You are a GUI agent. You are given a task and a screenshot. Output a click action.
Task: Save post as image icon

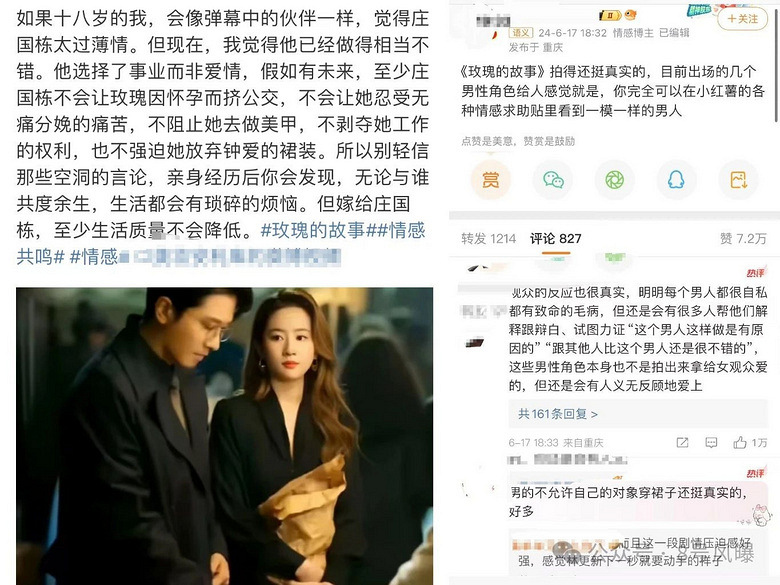pyautogui.click(x=738, y=179)
